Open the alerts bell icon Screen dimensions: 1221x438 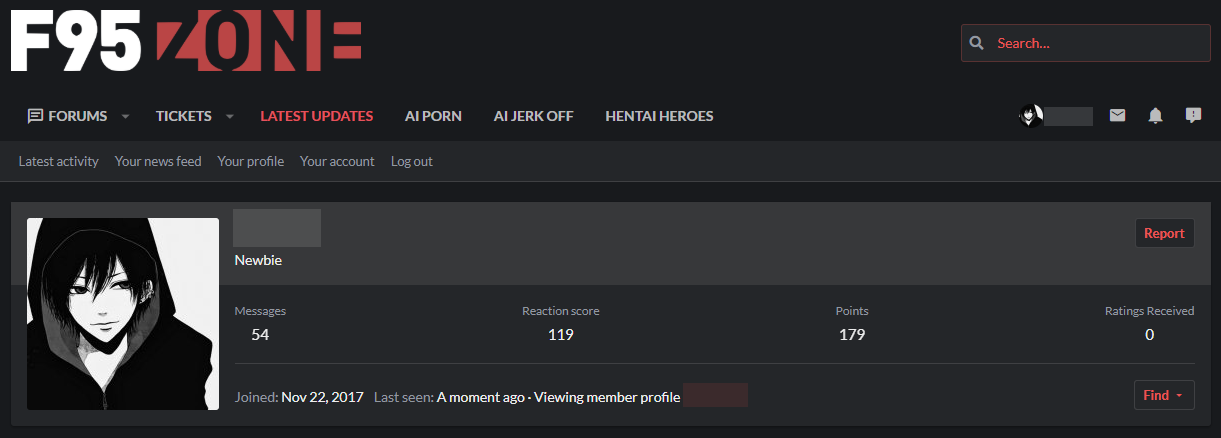point(1155,116)
